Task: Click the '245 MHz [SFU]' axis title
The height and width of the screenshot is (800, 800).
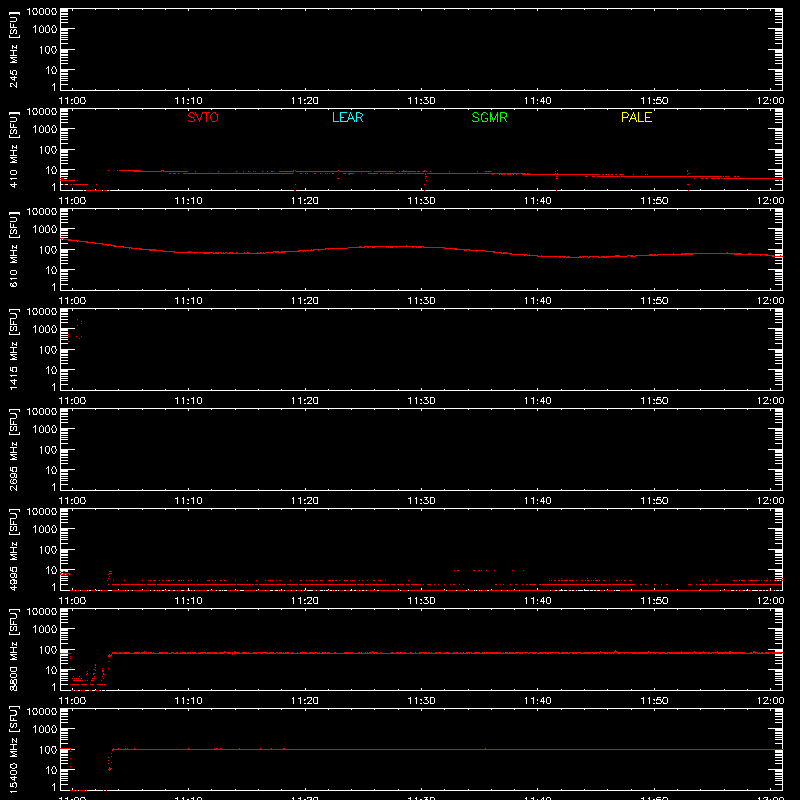Action: click(14, 49)
